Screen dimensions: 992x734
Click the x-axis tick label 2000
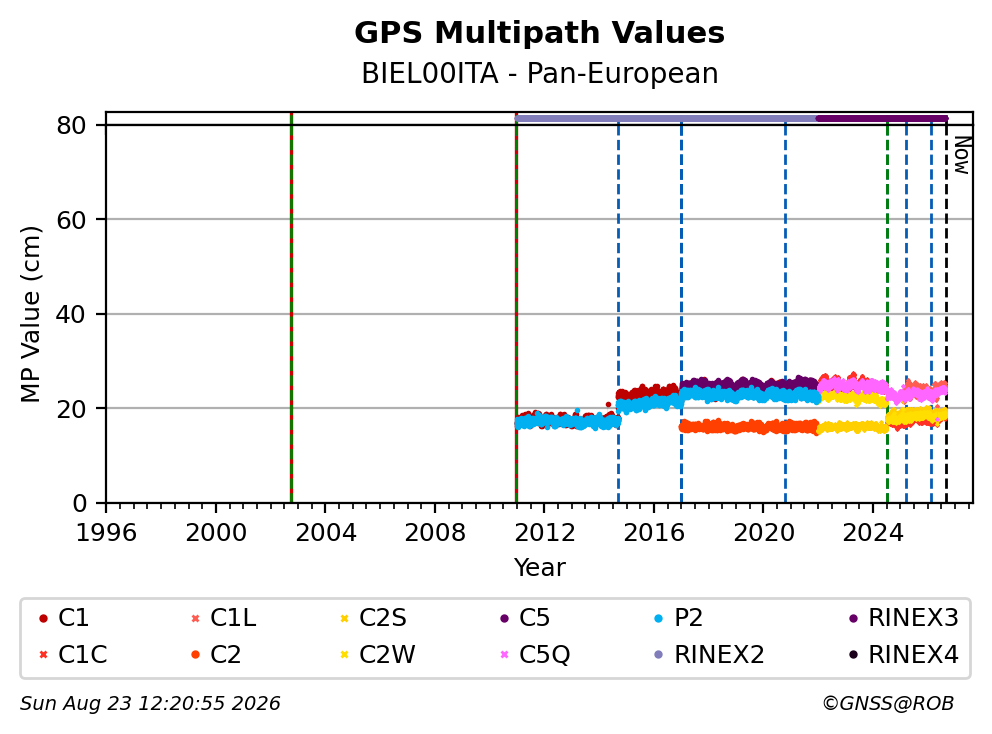pos(216,533)
